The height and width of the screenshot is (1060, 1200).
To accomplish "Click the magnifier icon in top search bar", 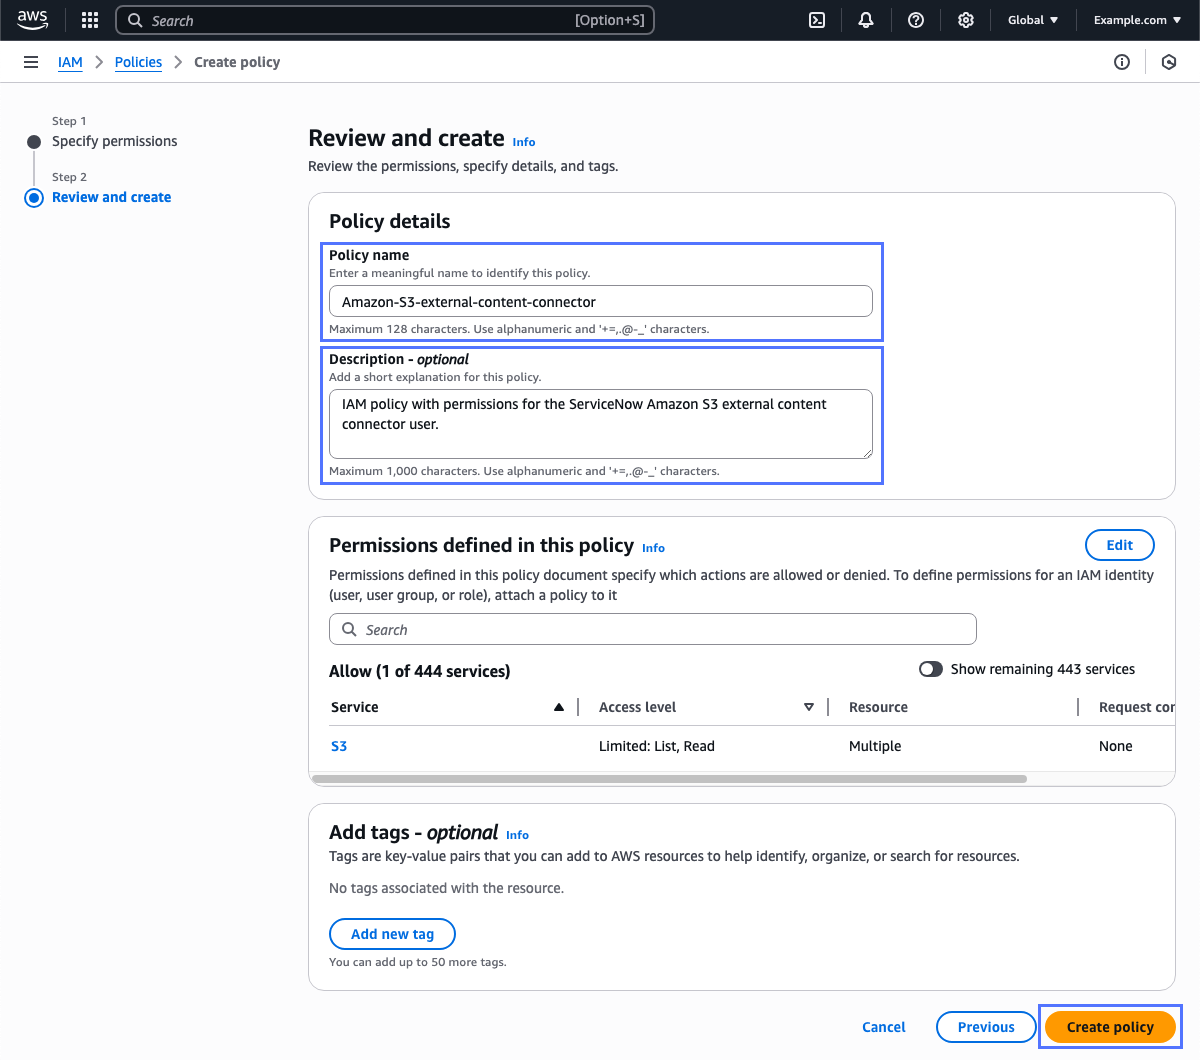I will pyautogui.click(x=135, y=20).
